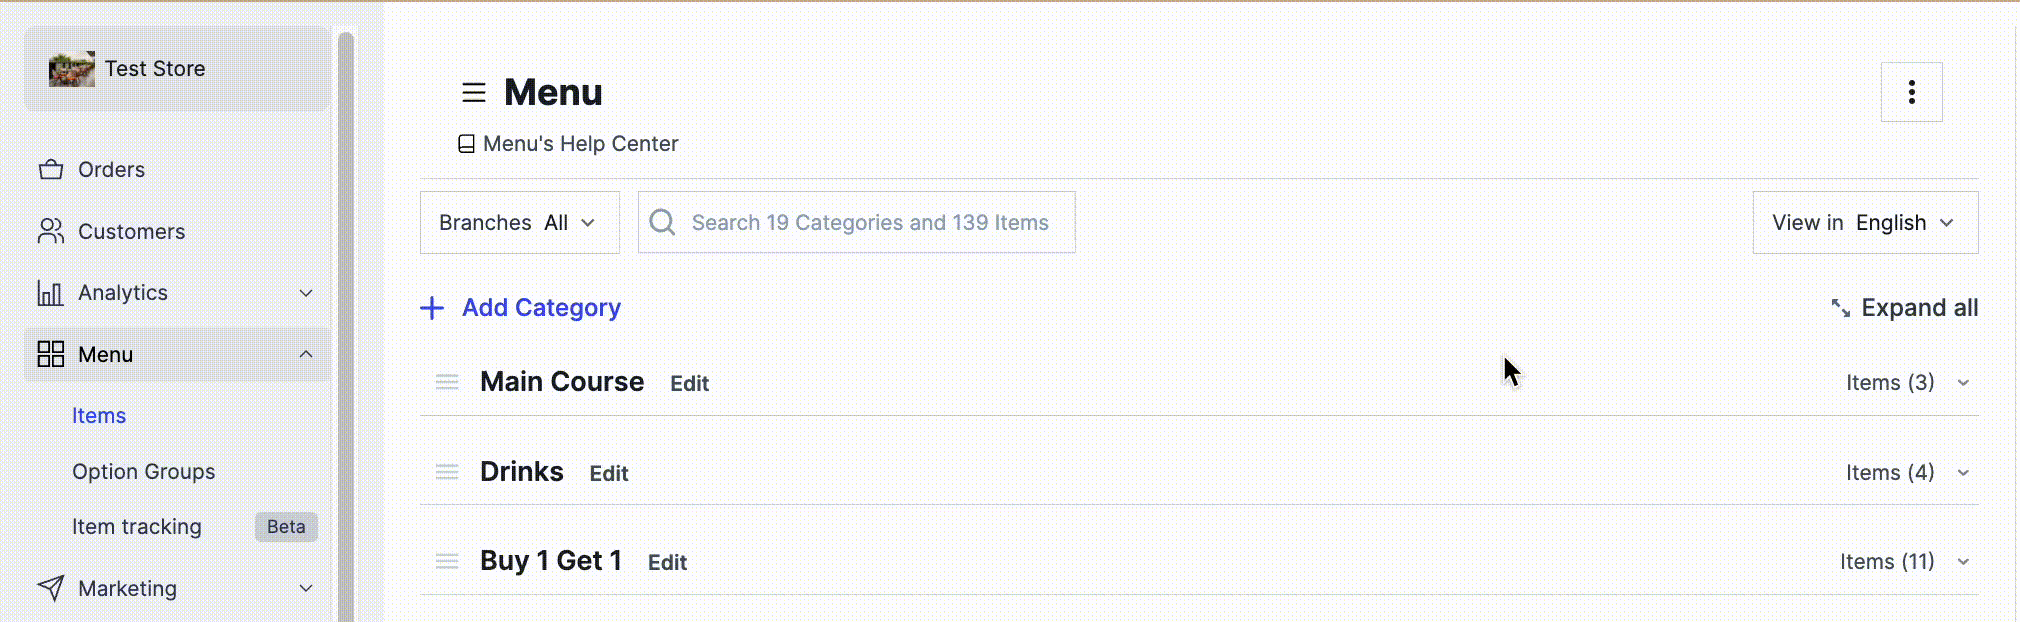Click the Analytics bar chart icon
2020x622 pixels.
pos(50,293)
